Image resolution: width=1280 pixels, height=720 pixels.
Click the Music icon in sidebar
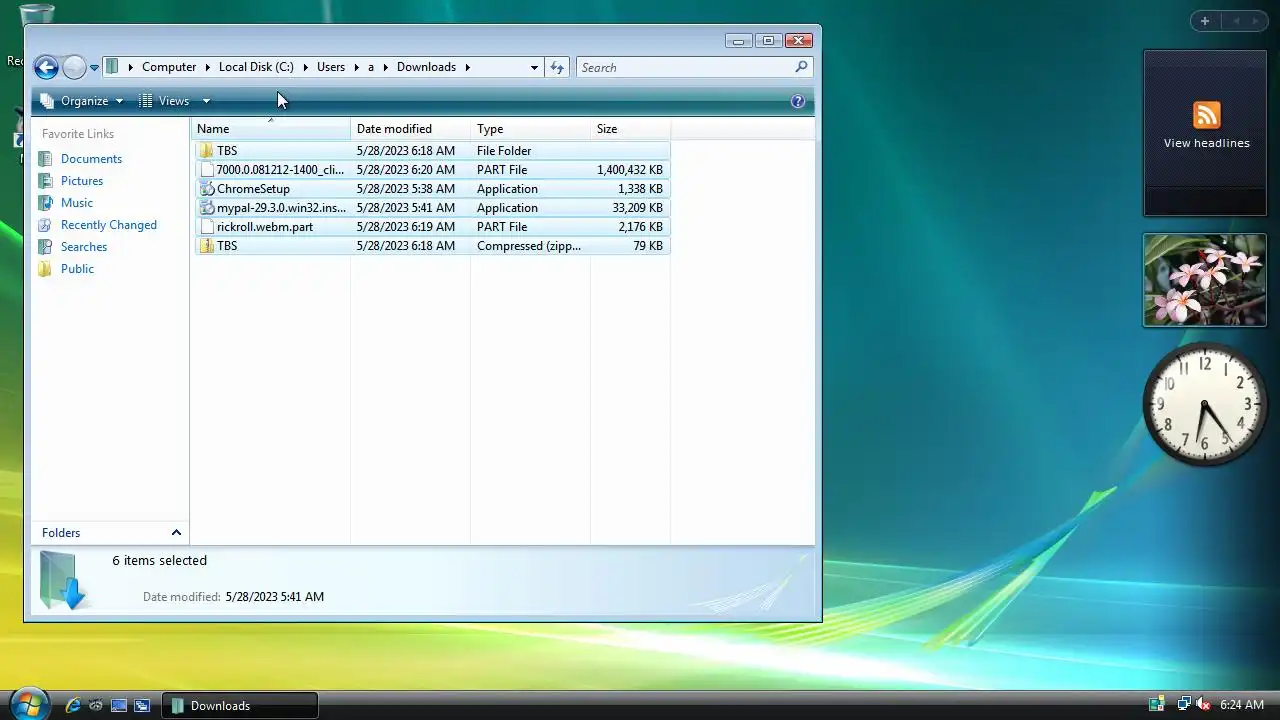45,203
